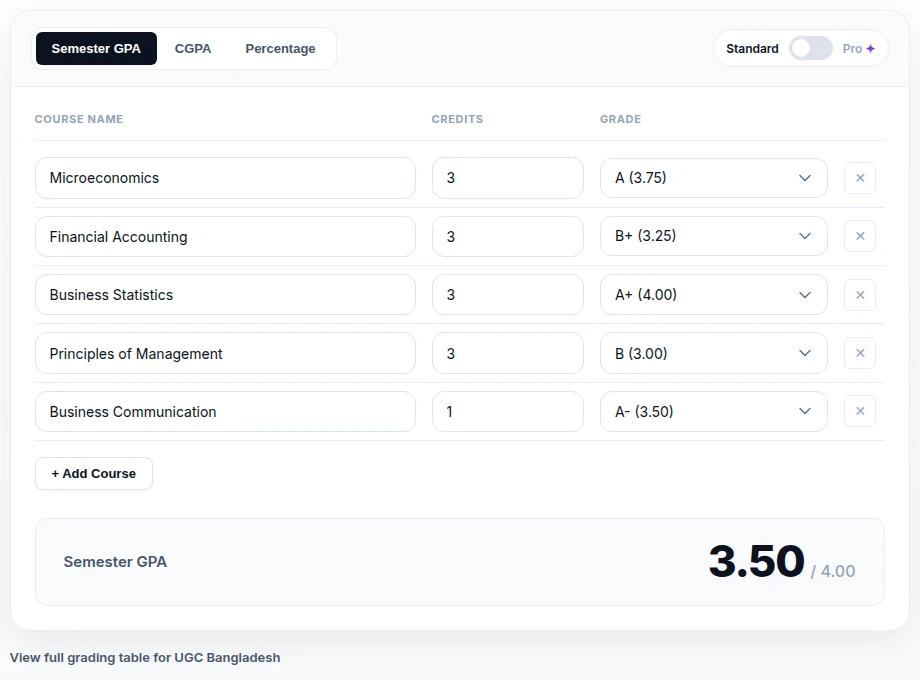
Task: Edit credits for Principles of Management
Action: tap(508, 353)
